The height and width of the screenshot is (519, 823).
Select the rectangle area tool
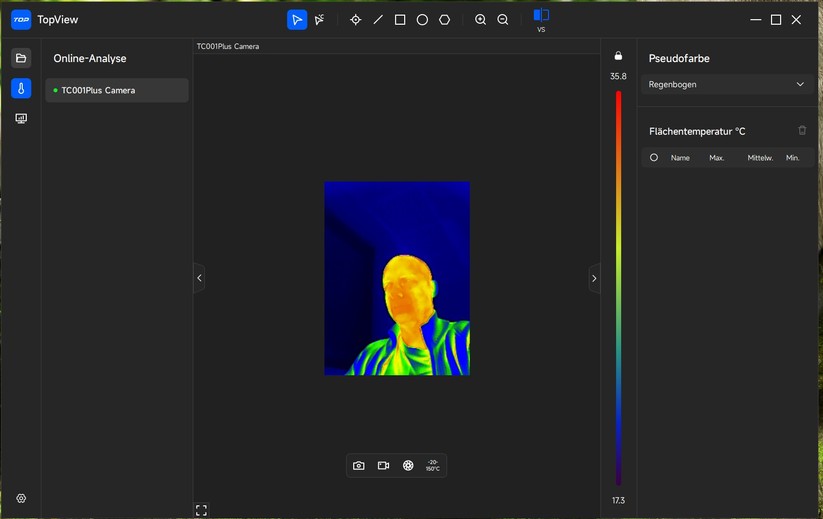[x=400, y=20]
